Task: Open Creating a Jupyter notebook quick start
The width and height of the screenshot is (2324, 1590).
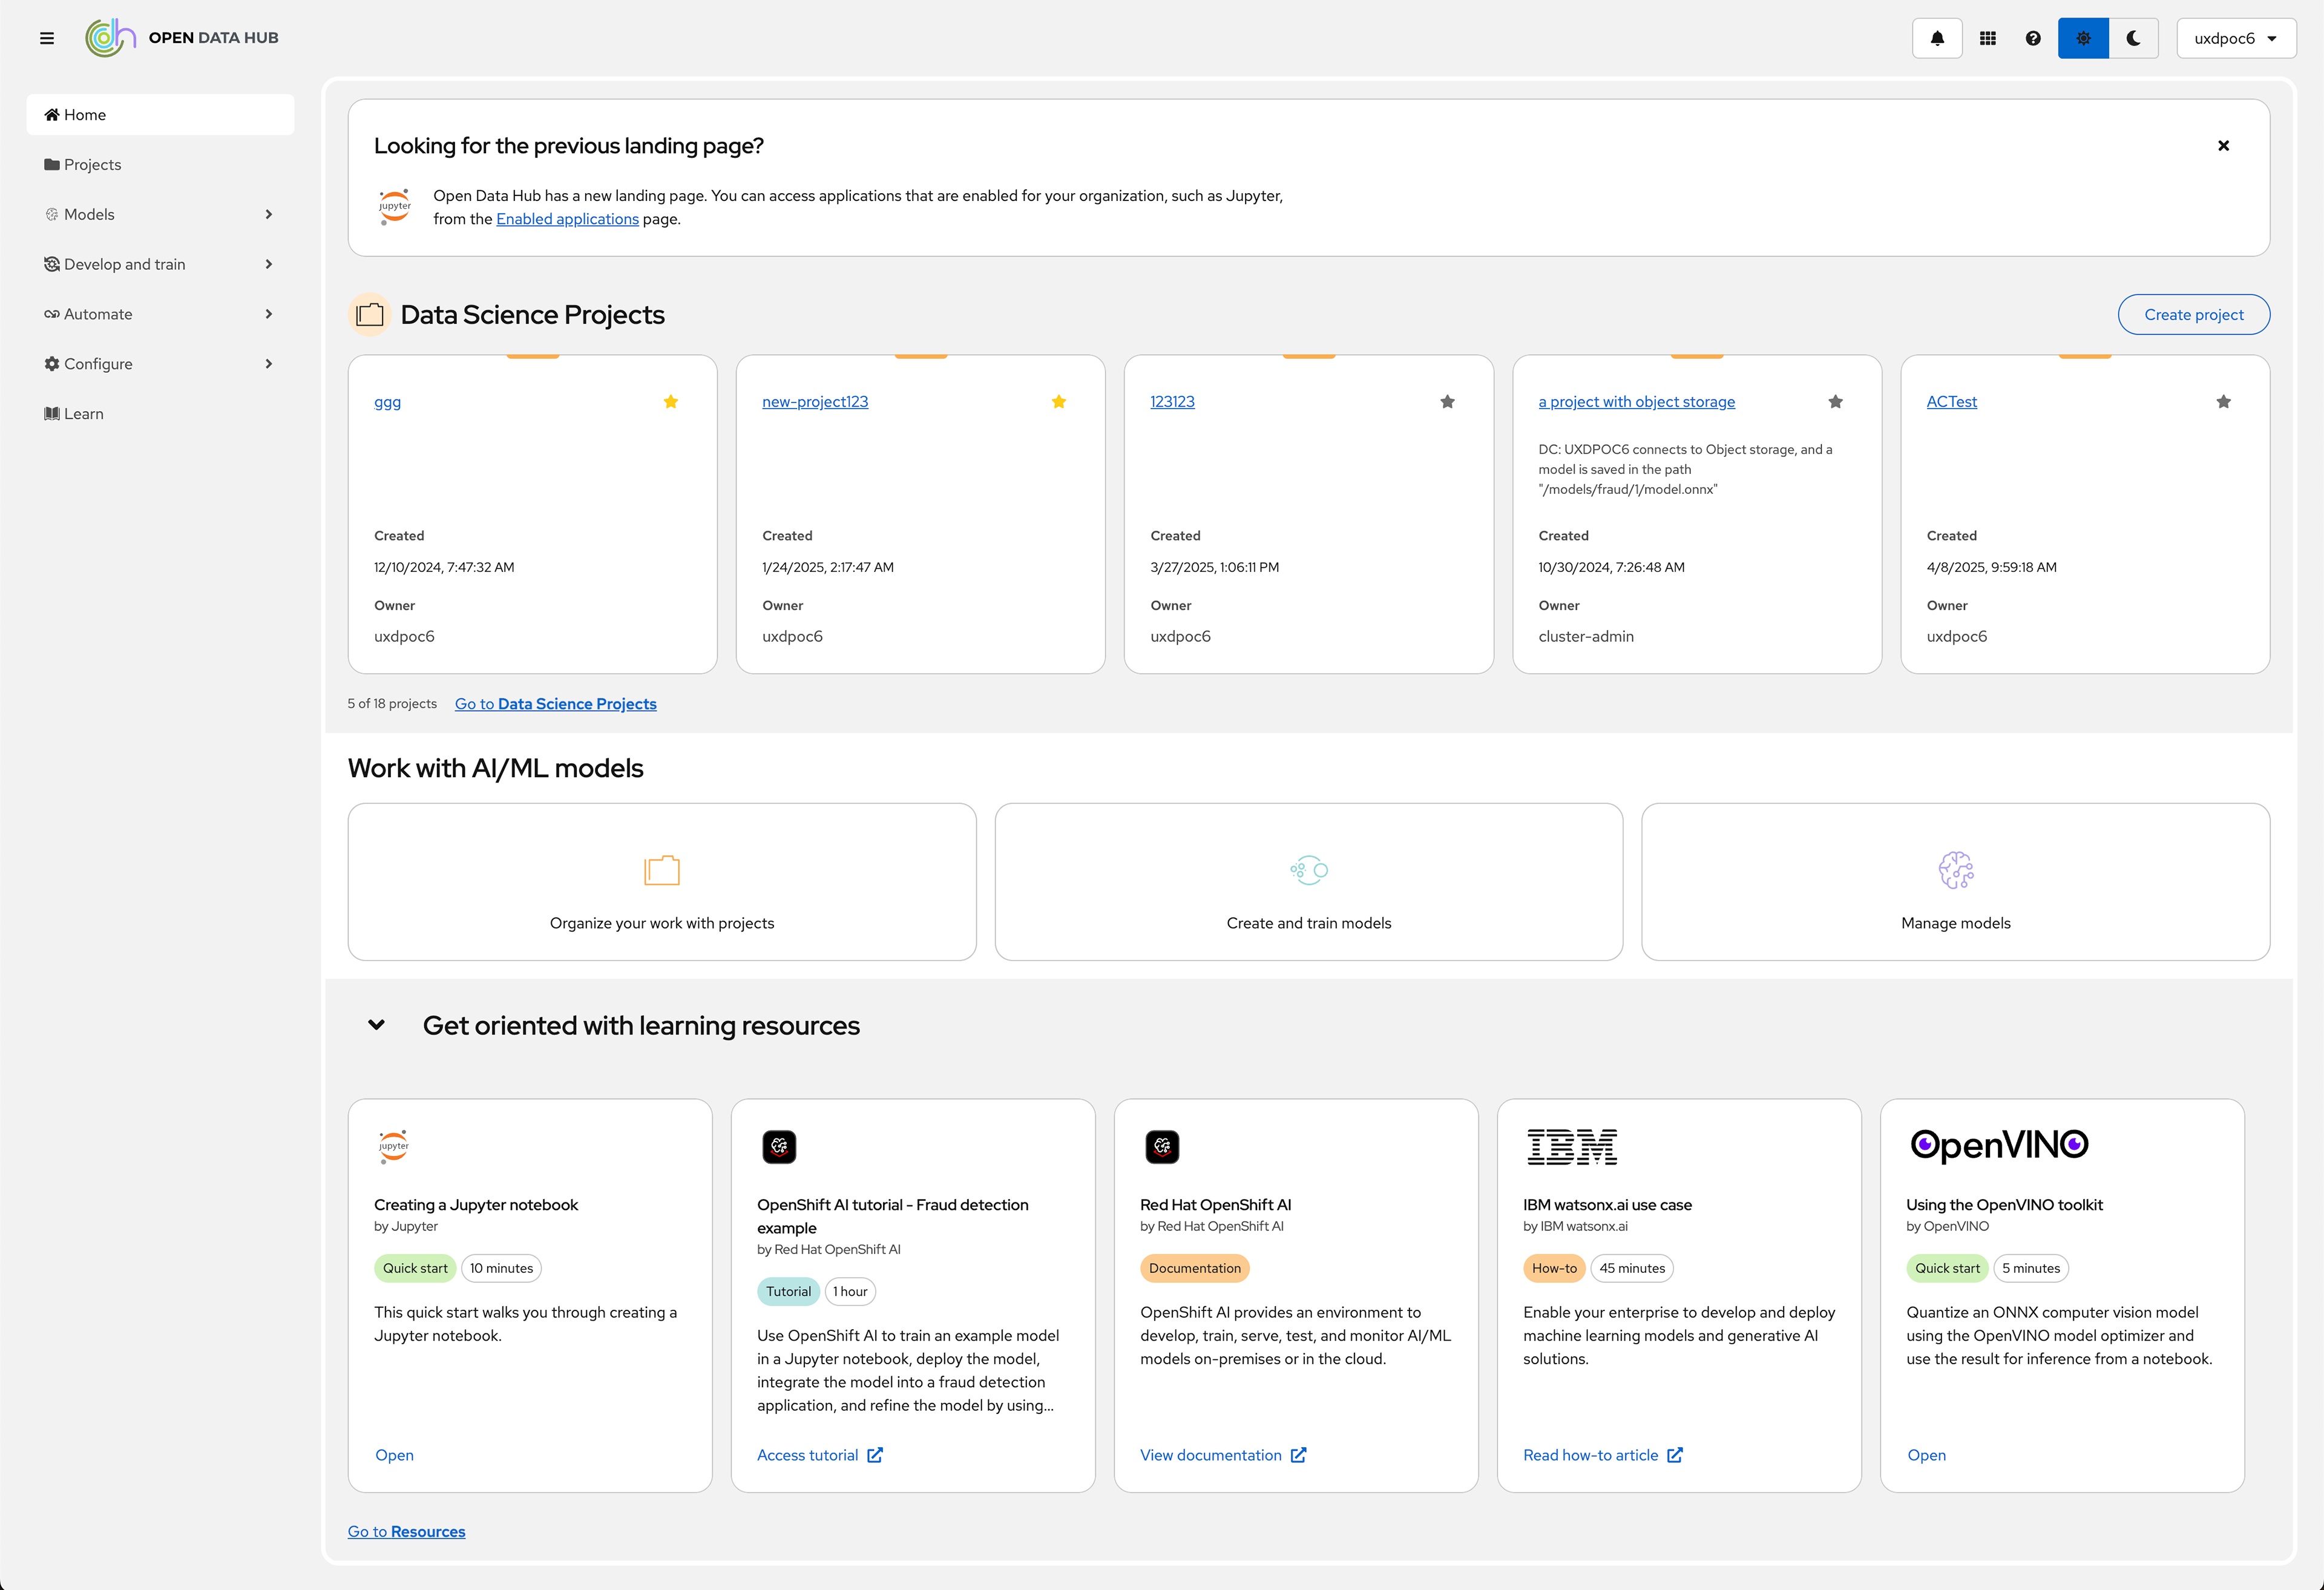Action: [394, 1455]
